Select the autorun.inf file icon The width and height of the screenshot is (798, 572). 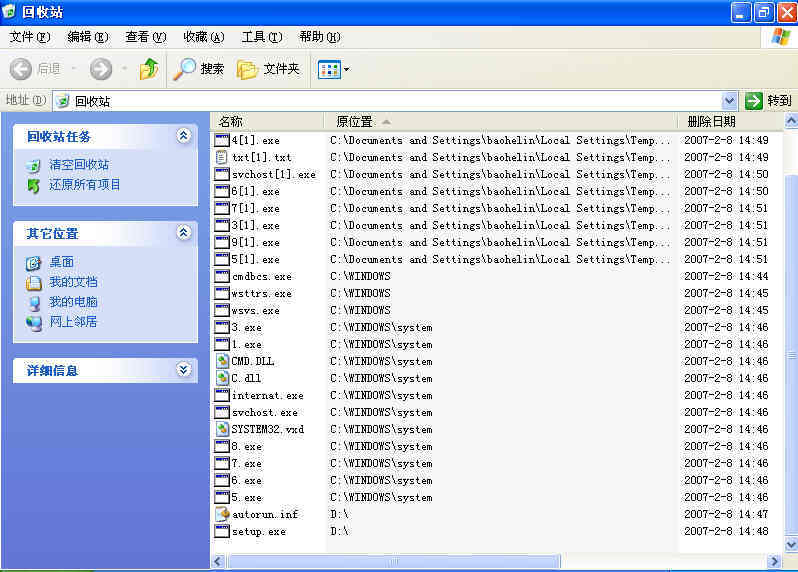click(x=222, y=514)
